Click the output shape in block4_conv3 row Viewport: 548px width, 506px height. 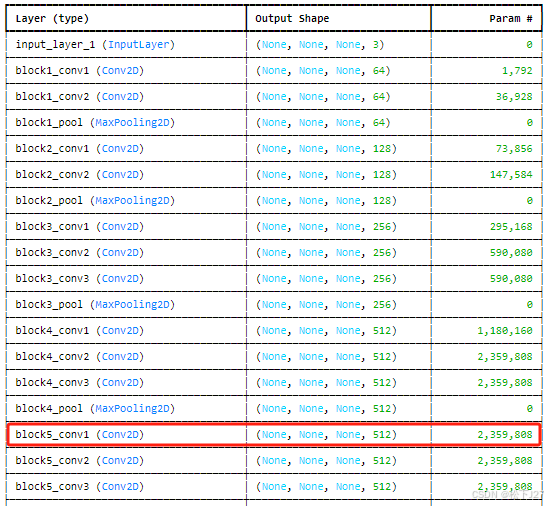click(326, 383)
